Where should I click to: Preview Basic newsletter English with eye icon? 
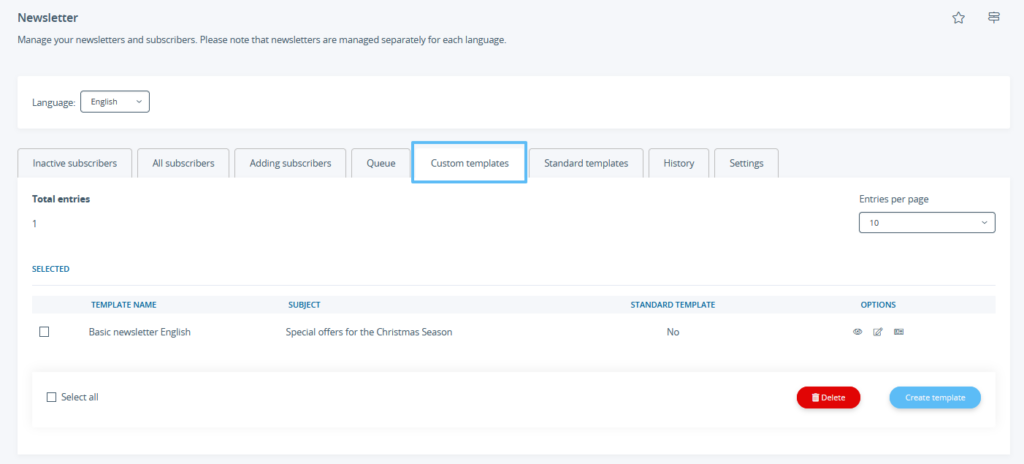(857, 332)
